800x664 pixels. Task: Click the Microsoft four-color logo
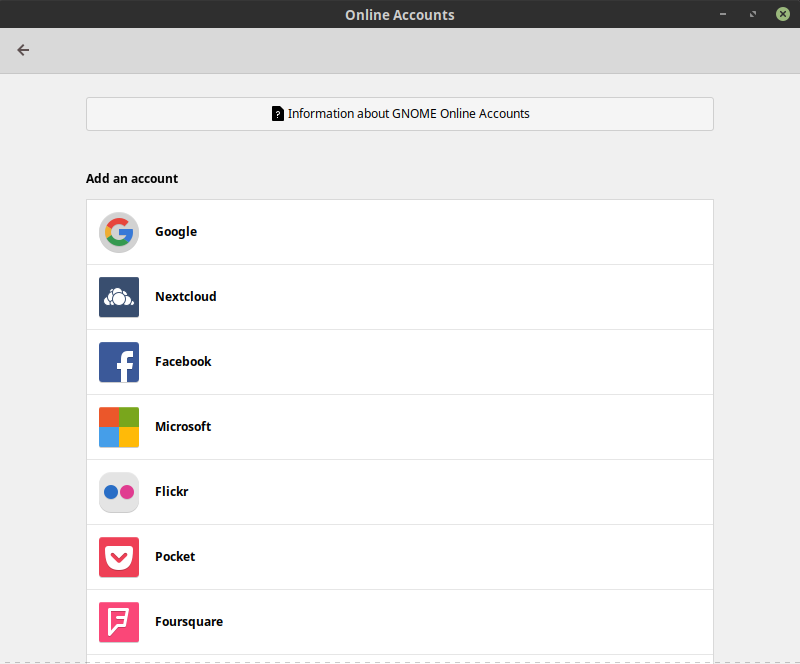point(119,427)
